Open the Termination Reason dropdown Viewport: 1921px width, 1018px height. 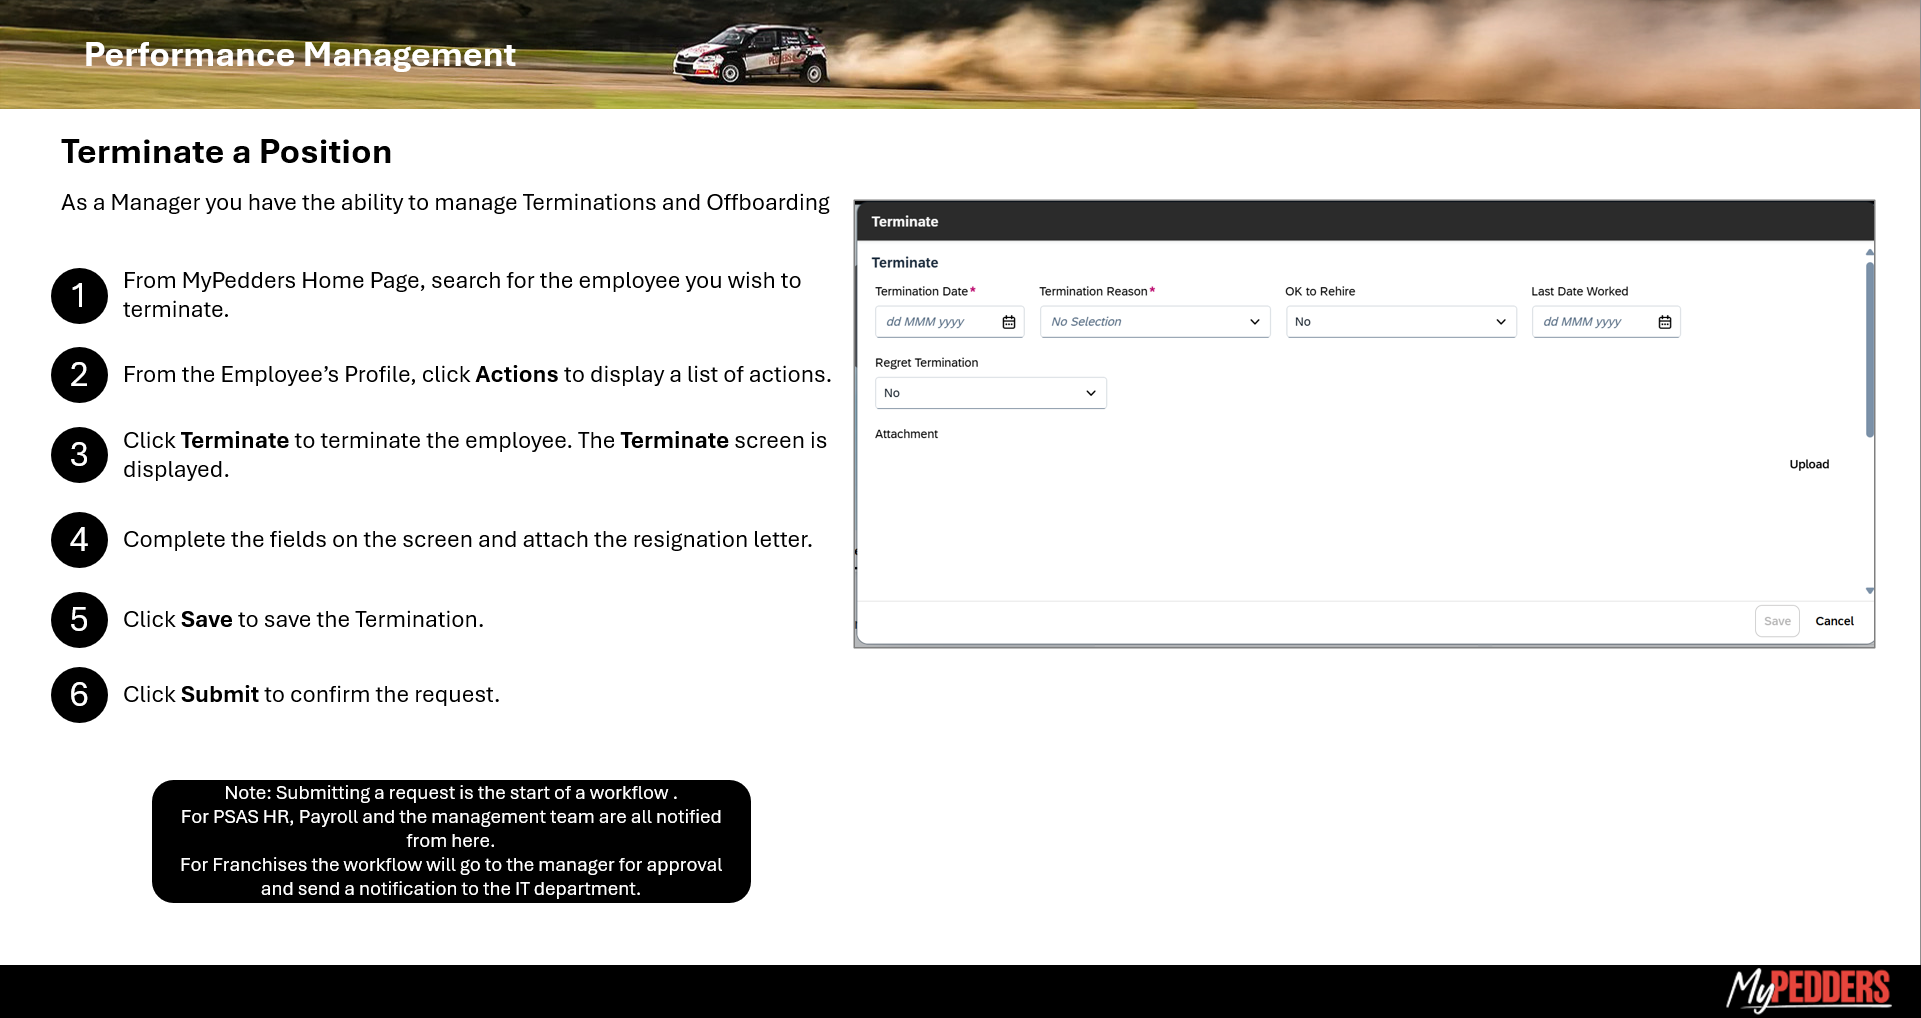[x=1155, y=322]
